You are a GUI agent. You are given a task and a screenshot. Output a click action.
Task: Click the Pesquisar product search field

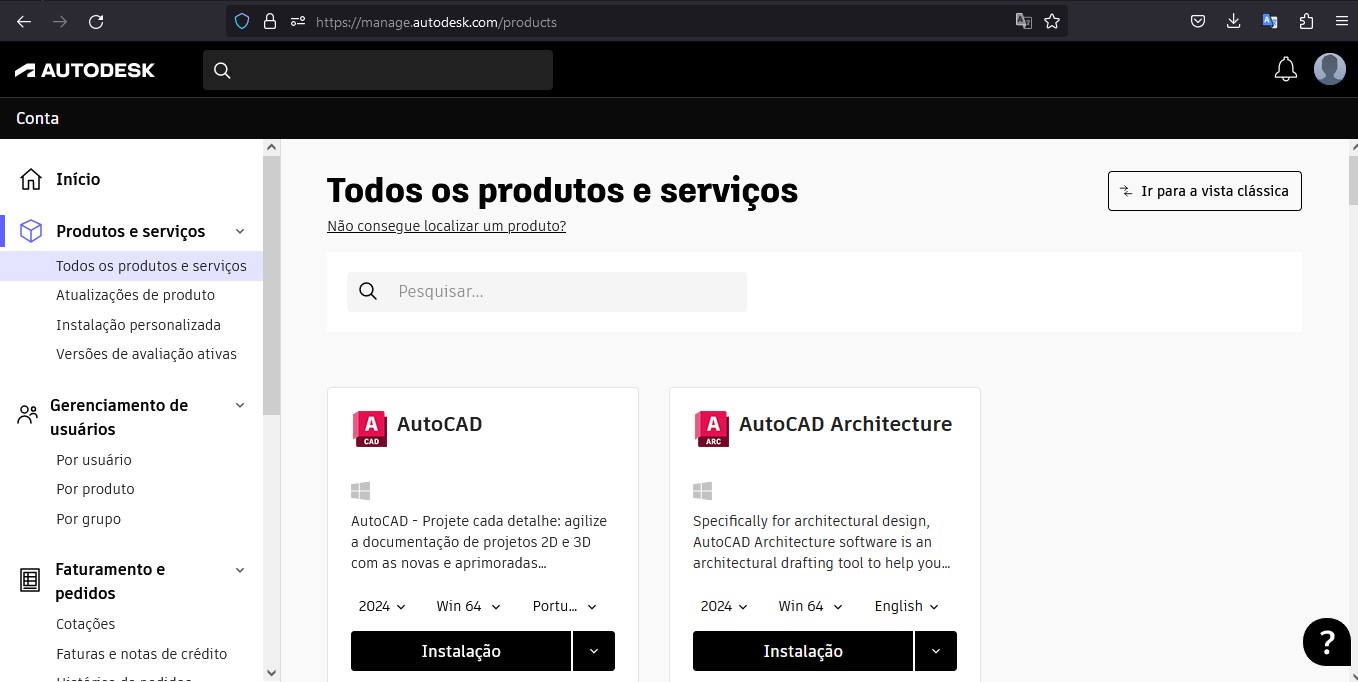[565, 292]
